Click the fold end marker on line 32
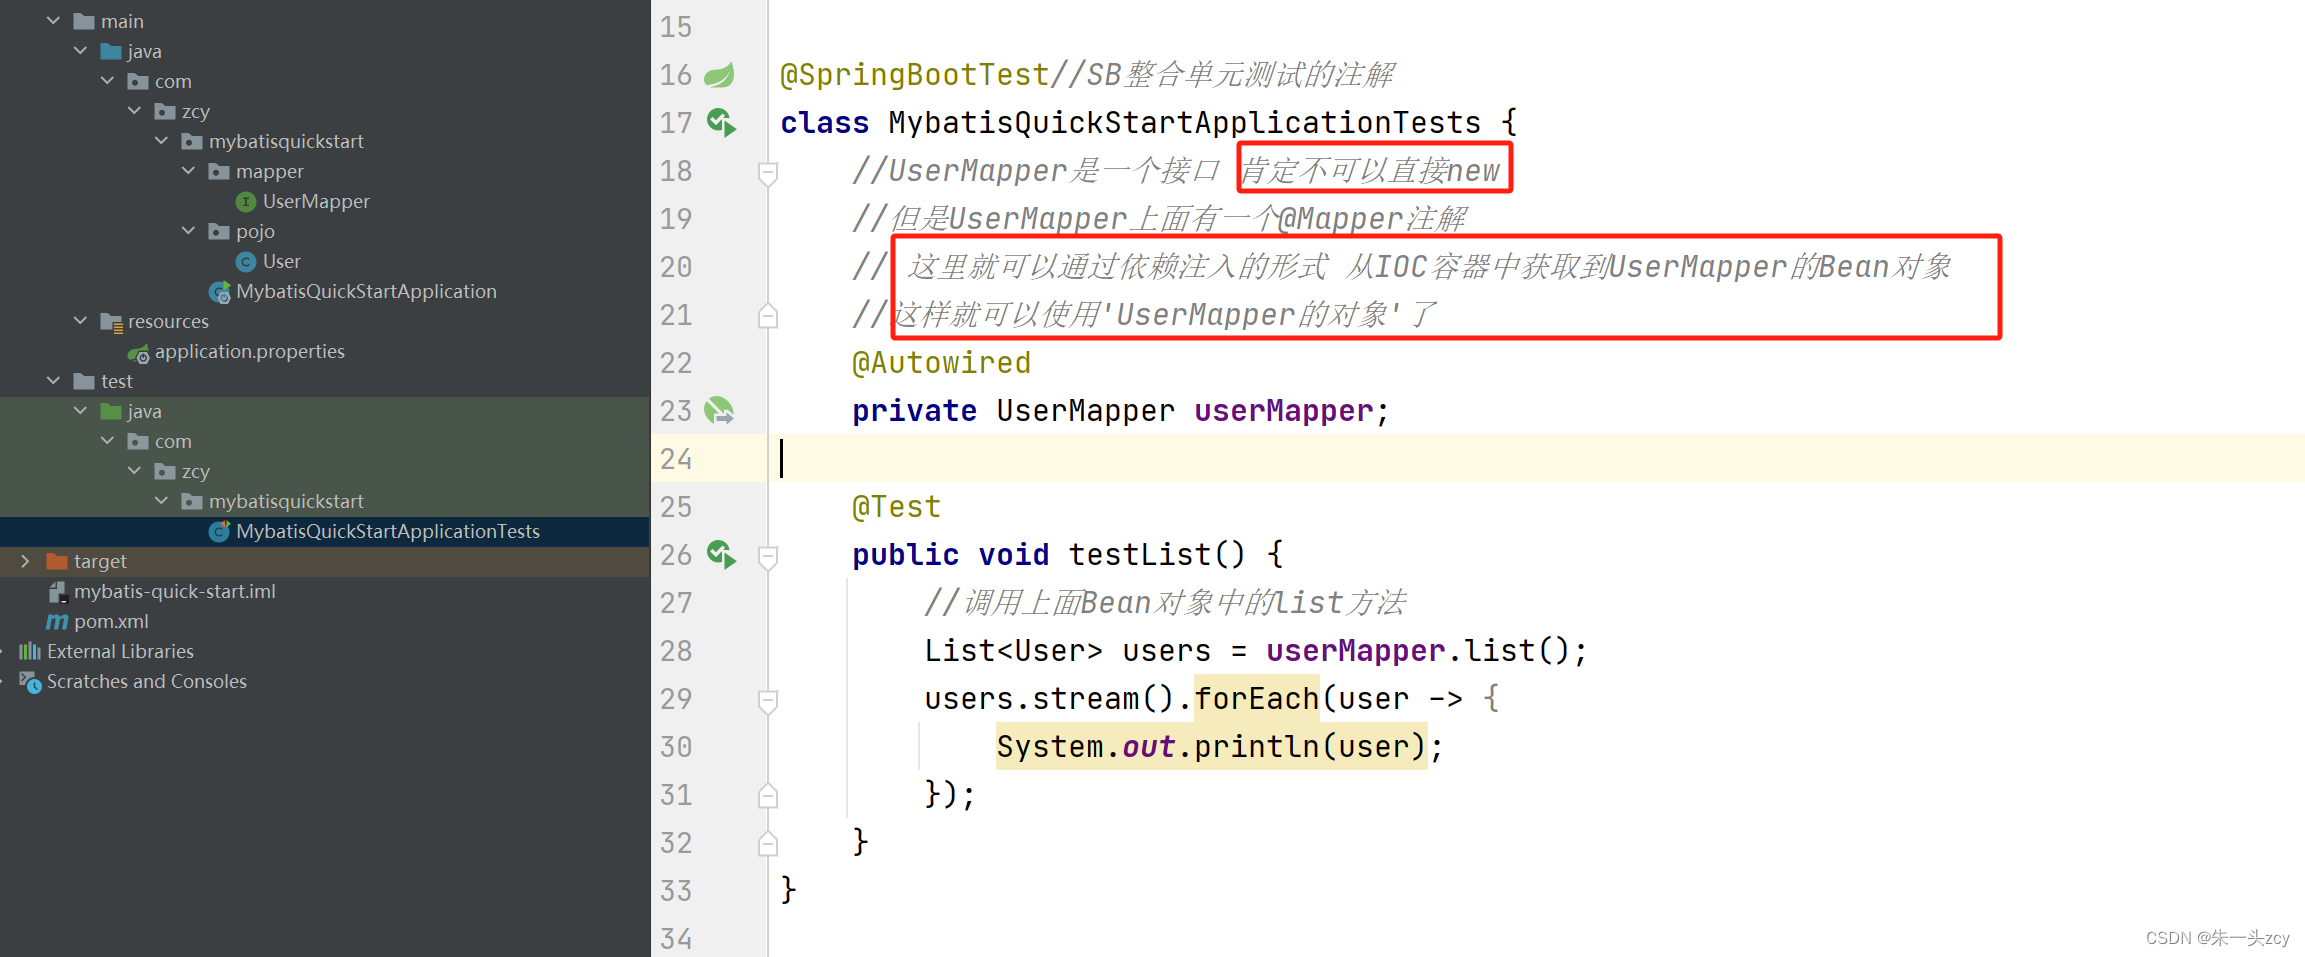This screenshot has width=2305, height=957. point(768,844)
